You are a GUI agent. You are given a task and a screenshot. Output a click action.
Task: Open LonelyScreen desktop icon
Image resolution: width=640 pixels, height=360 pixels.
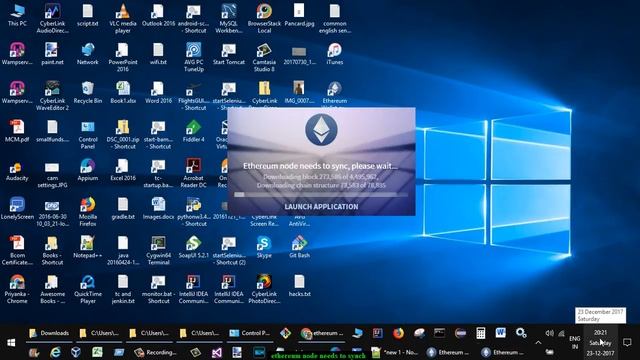tap(17, 208)
